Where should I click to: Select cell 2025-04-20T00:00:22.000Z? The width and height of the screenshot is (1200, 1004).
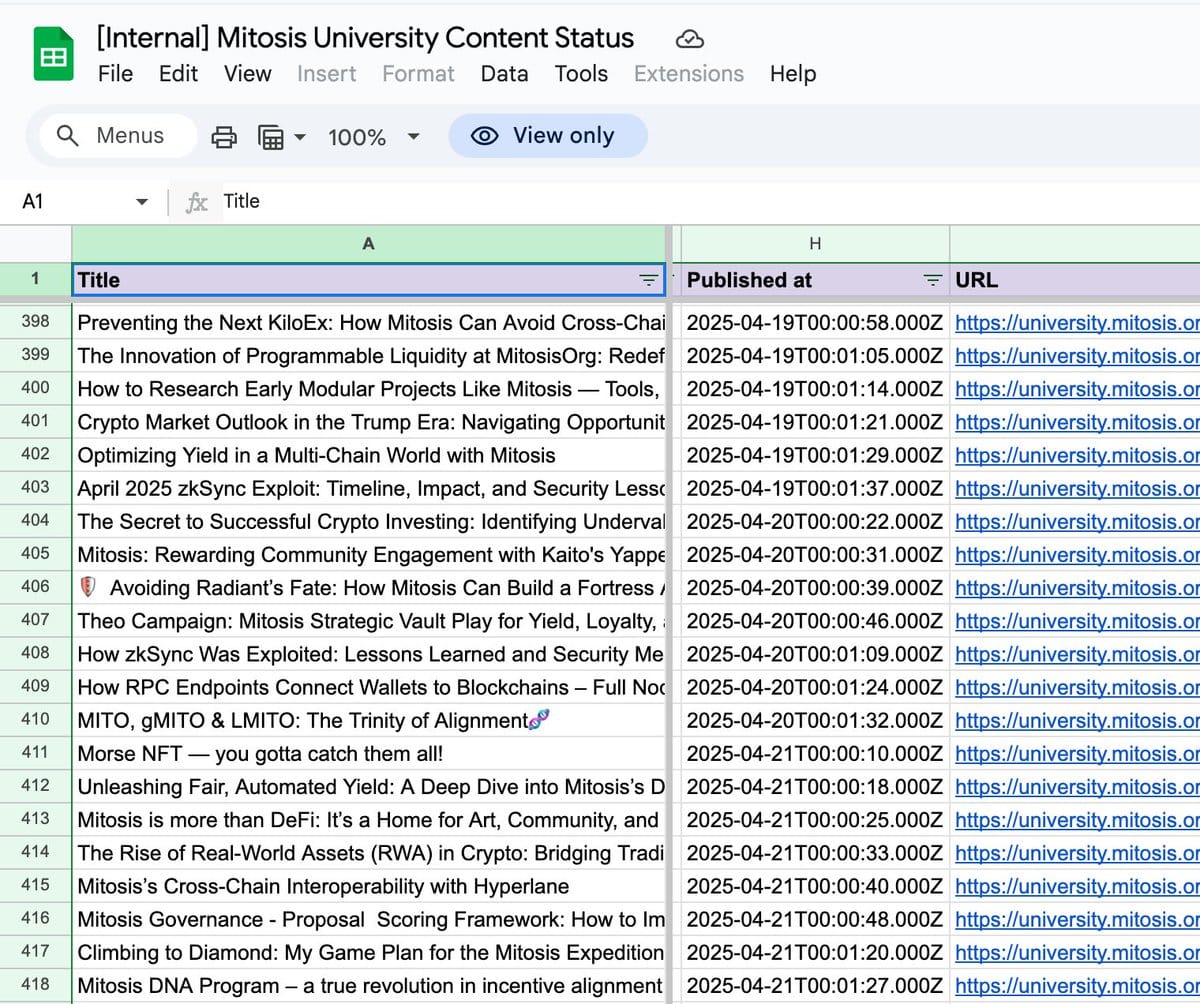815,521
